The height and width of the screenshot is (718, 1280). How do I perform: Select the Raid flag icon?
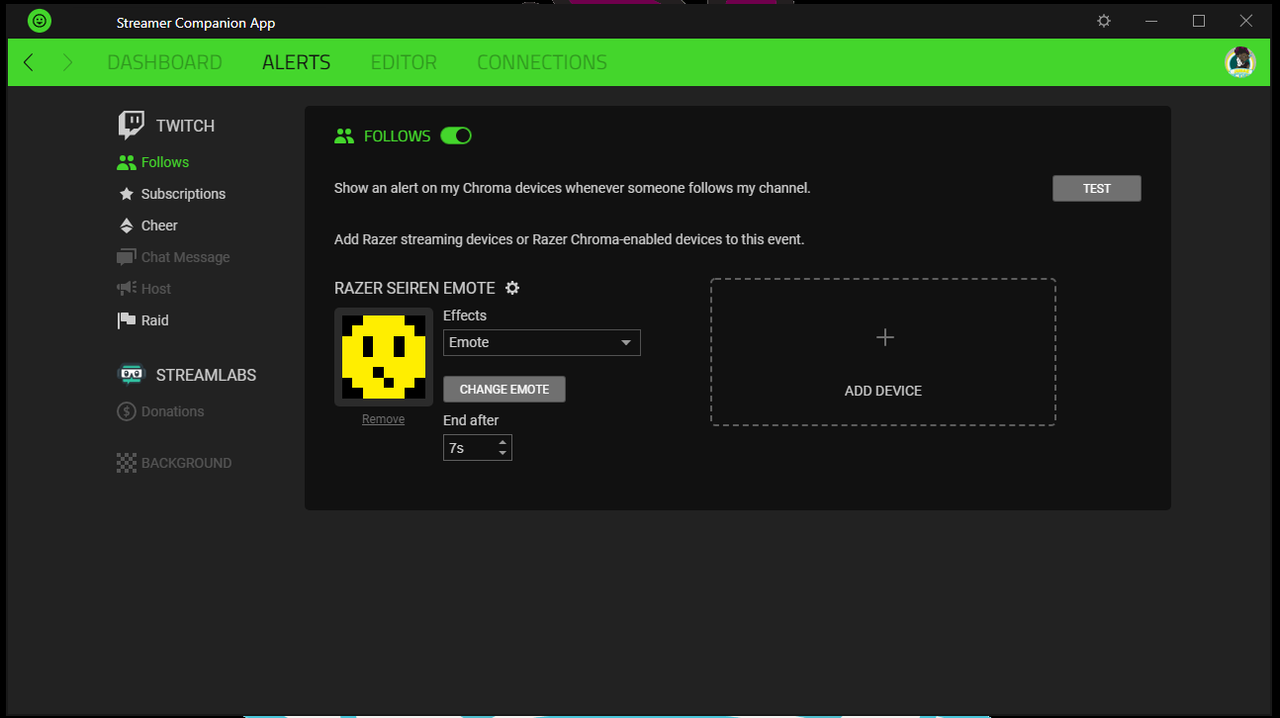pos(126,320)
